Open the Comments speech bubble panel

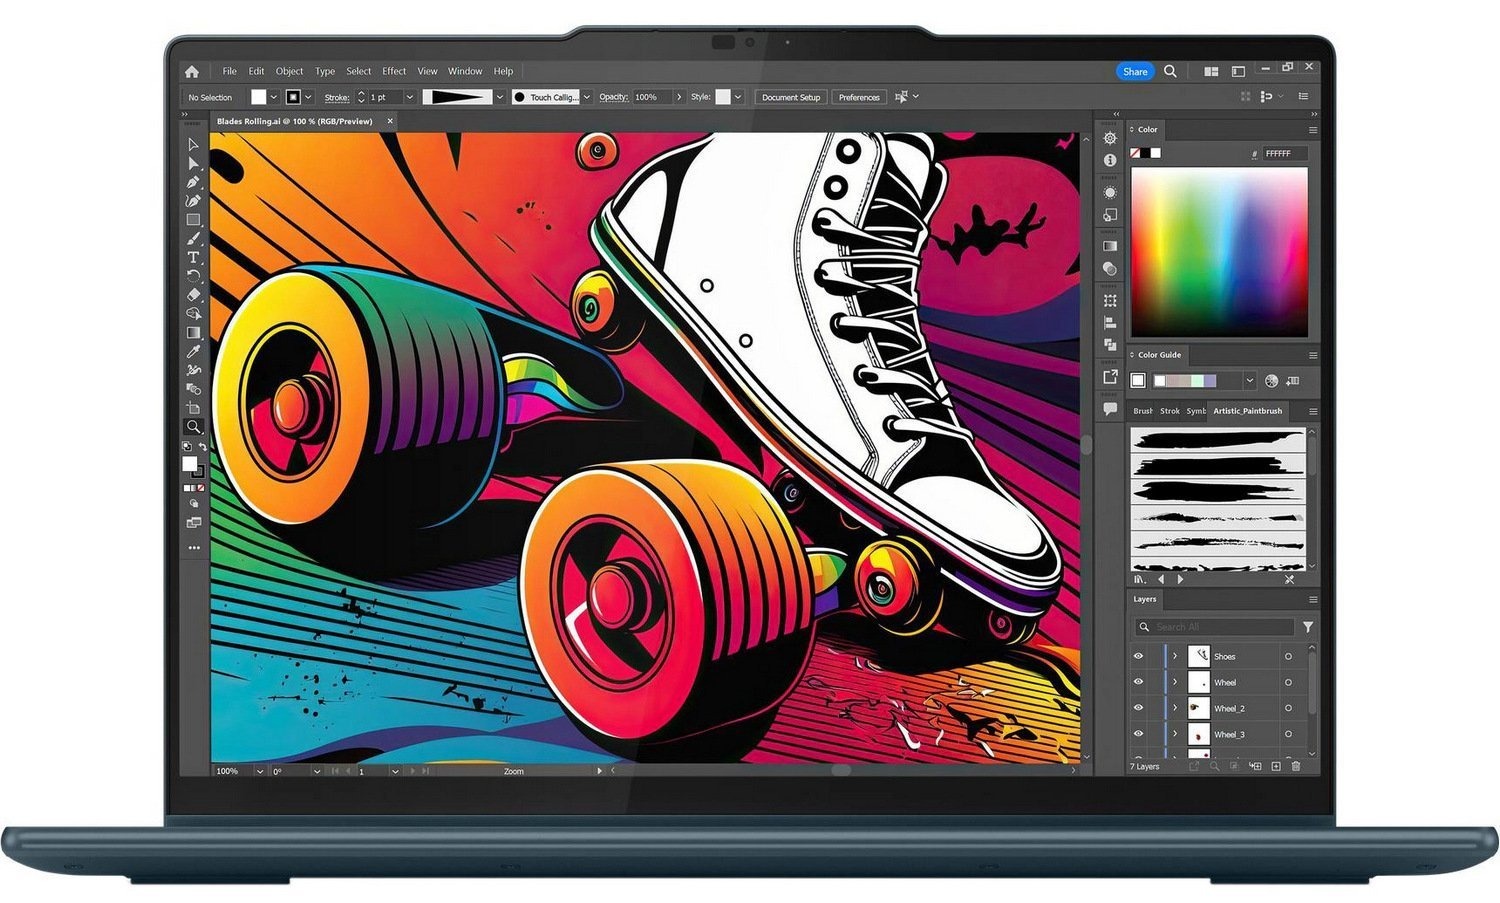pos(1110,409)
